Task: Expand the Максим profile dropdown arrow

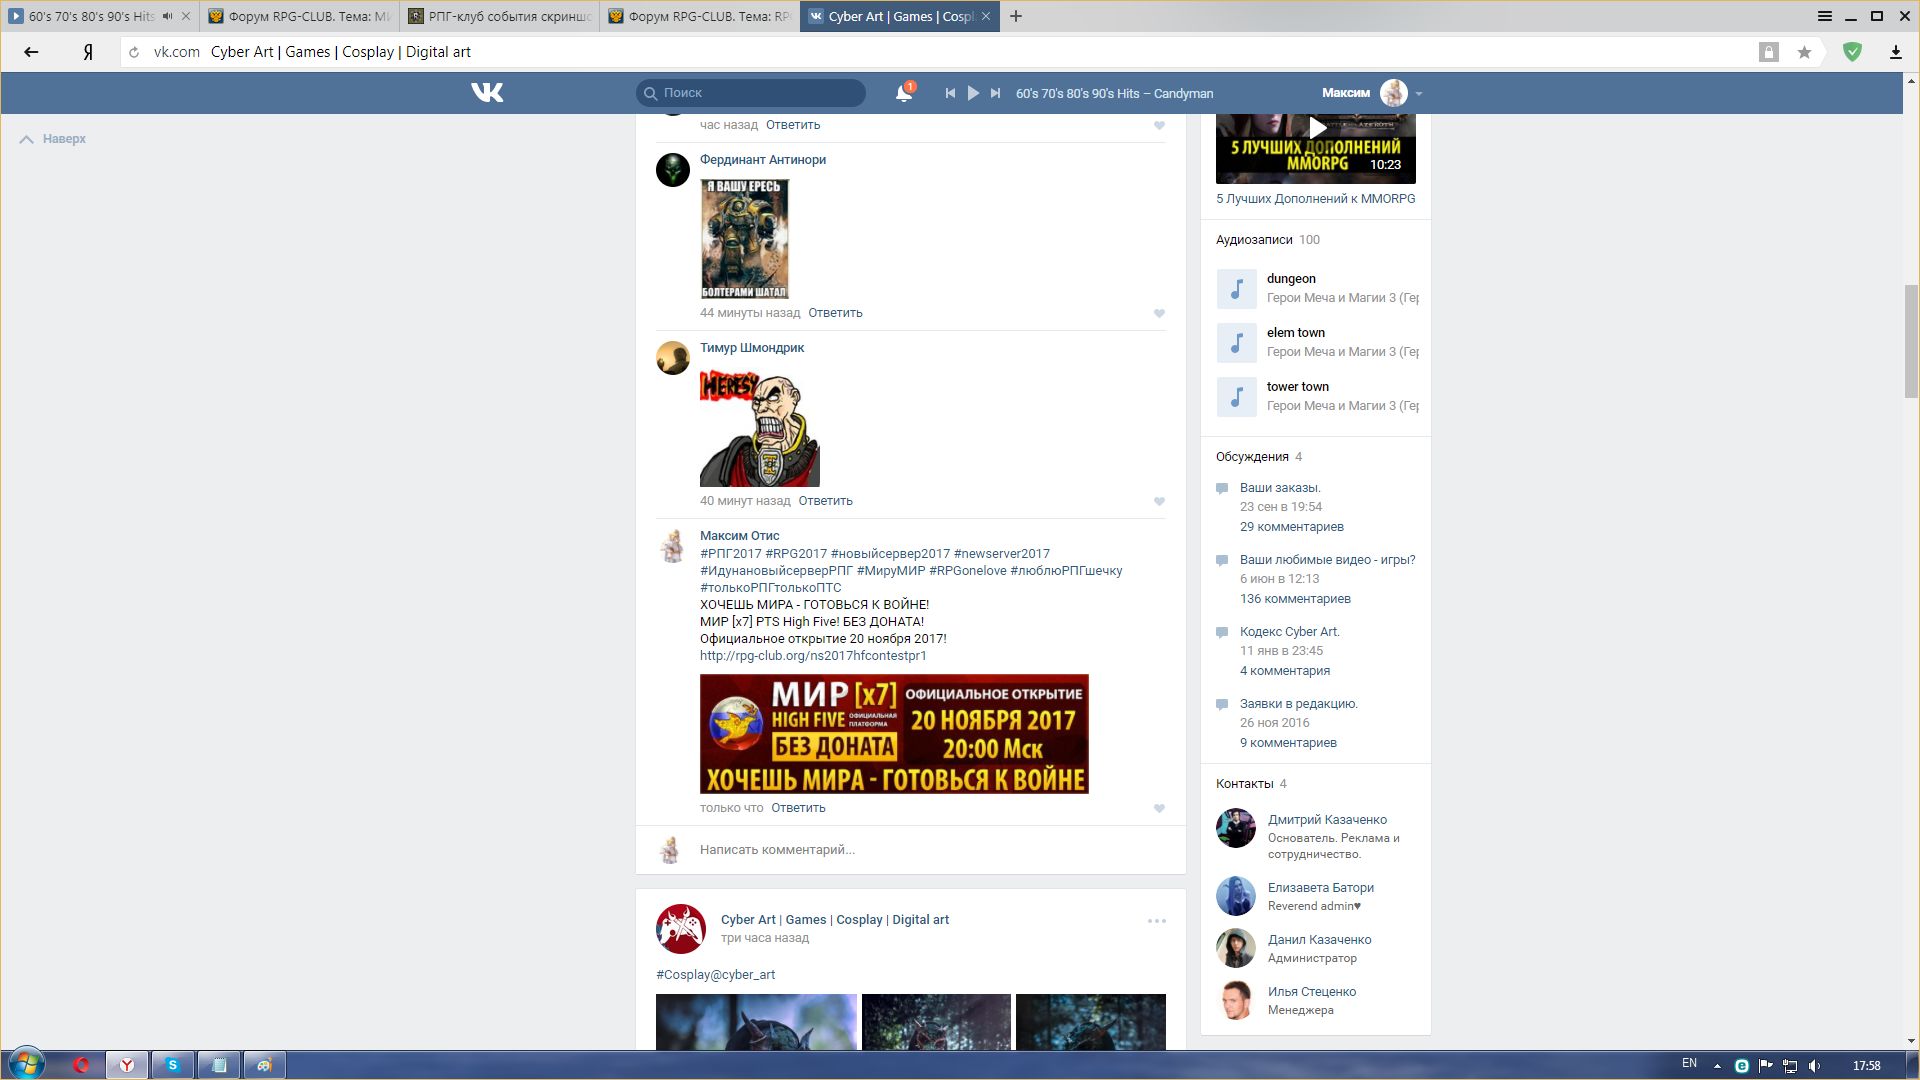Action: point(1418,94)
